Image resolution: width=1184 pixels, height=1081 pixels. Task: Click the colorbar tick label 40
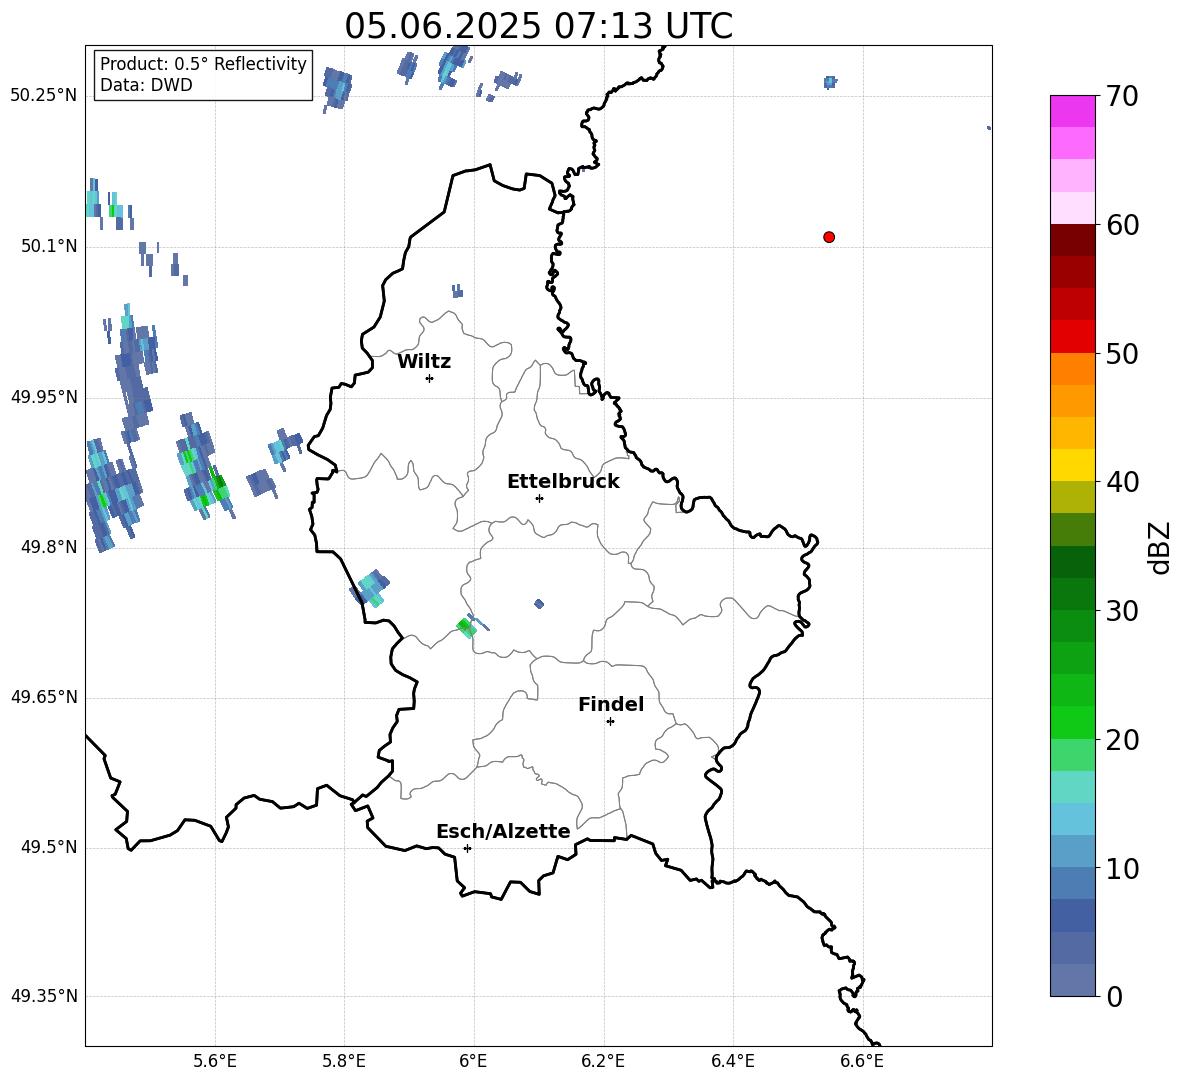click(x=1122, y=482)
